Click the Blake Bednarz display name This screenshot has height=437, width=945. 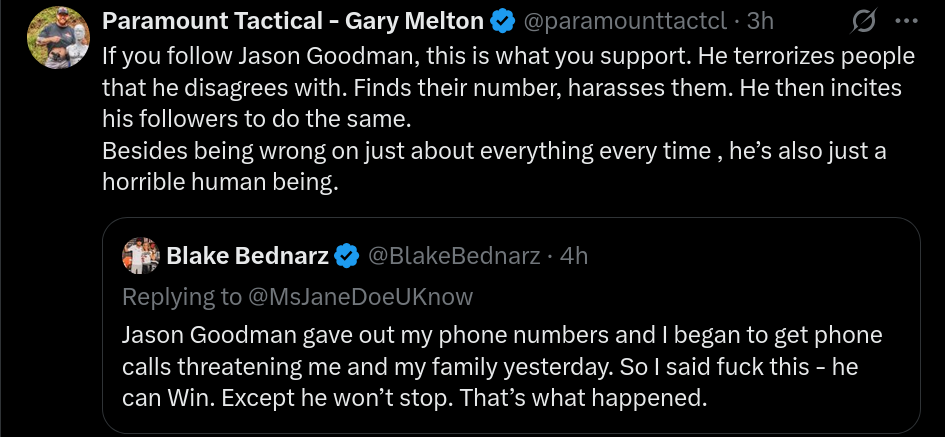pyautogui.click(x=247, y=256)
